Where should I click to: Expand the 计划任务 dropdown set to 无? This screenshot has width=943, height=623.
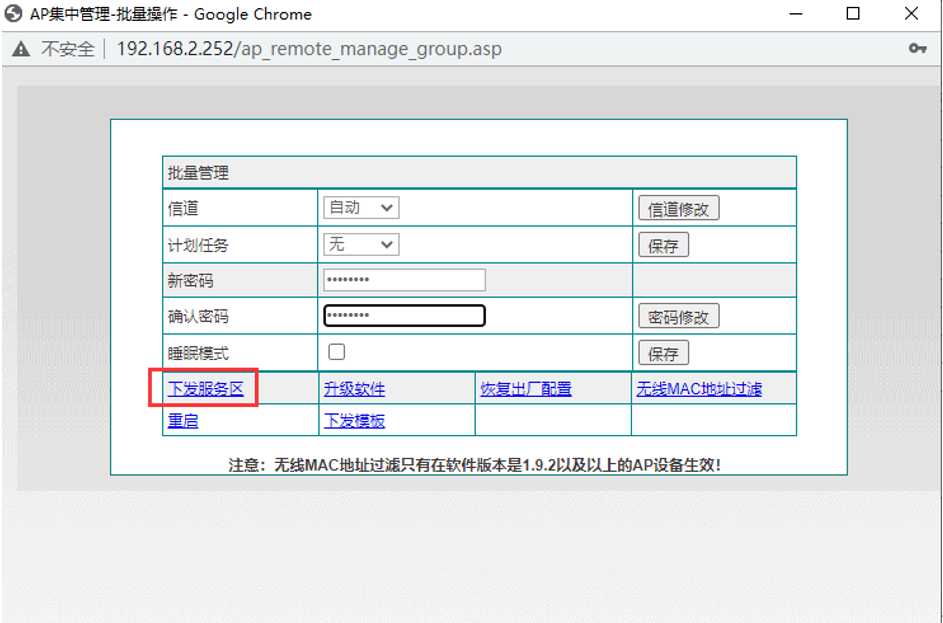(x=361, y=244)
